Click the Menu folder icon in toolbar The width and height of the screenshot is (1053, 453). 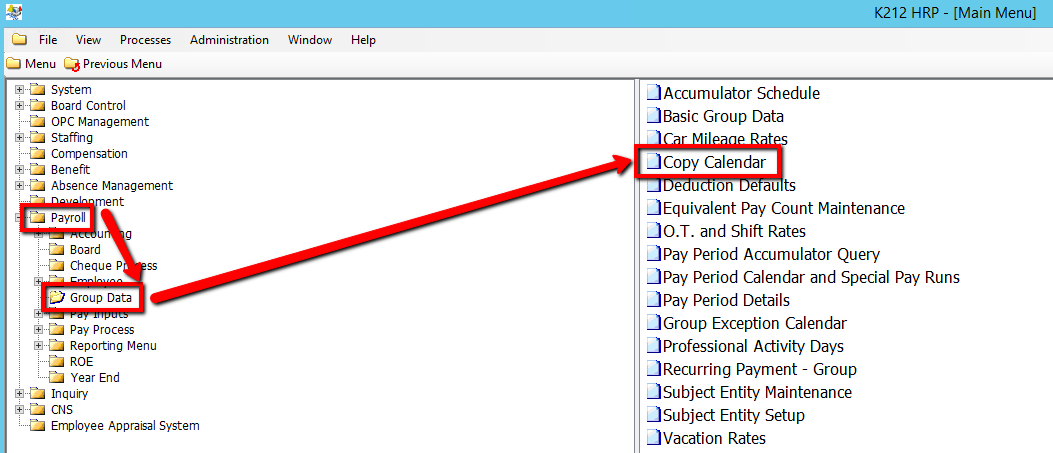pyautogui.click(x=13, y=64)
